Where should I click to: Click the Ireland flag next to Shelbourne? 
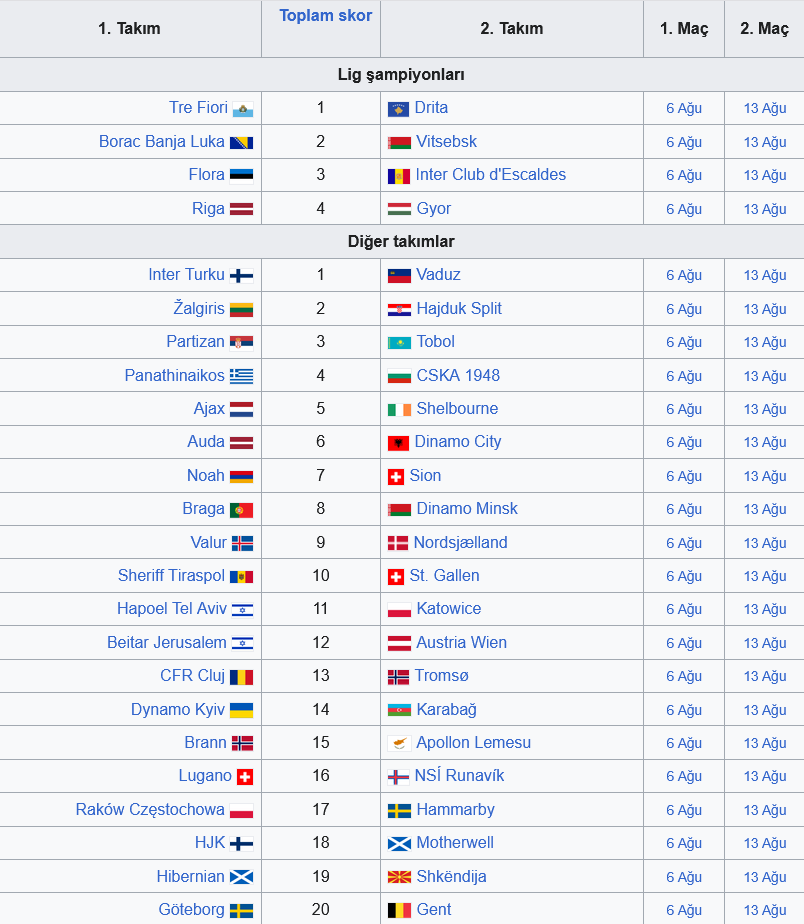pos(399,409)
